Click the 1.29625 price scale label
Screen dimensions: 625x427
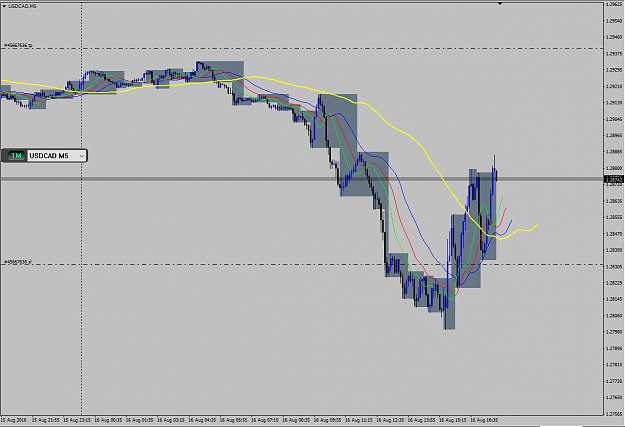pos(614,4)
